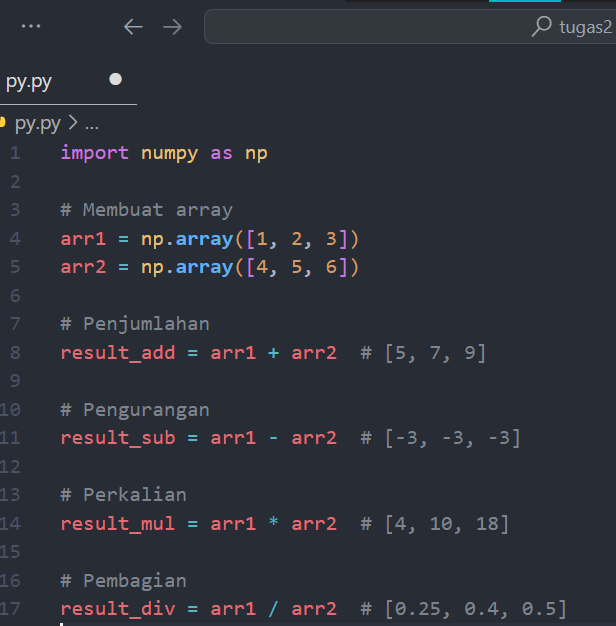Click the '# [0.25, 0.4, 0.5]' comment
The width and height of the screenshot is (616, 626).
pos(464,609)
